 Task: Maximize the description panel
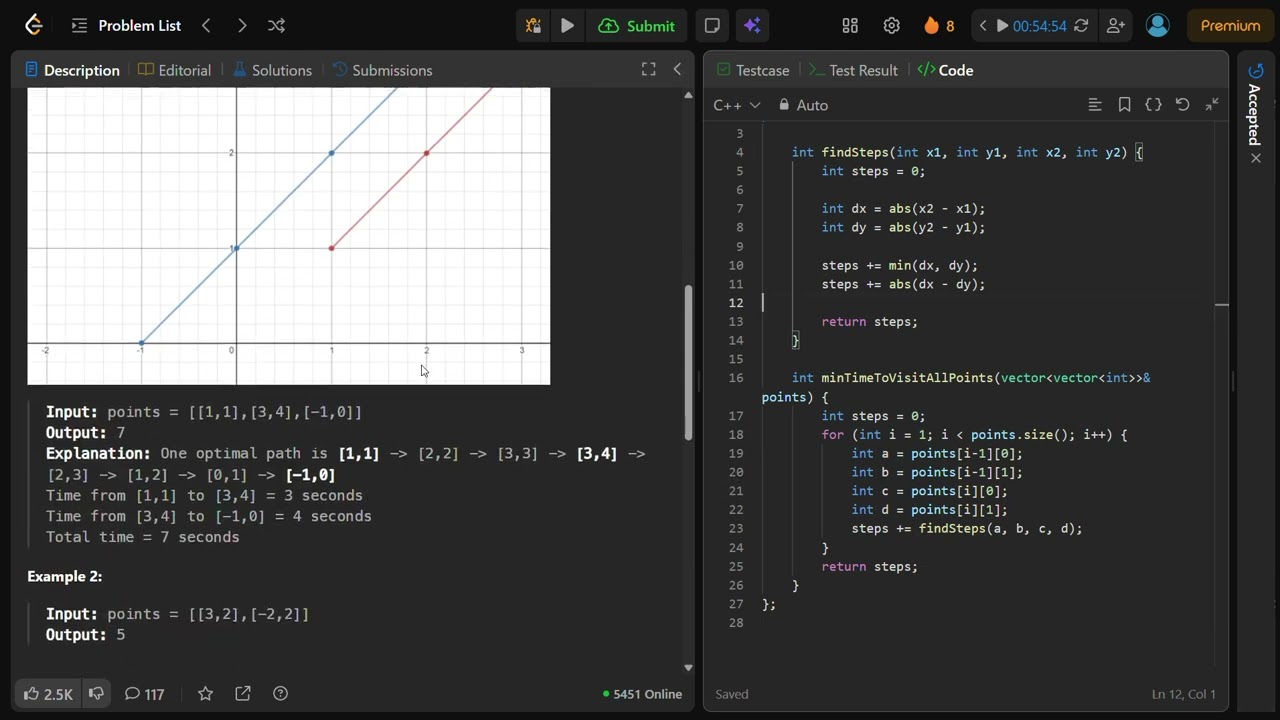(x=649, y=69)
